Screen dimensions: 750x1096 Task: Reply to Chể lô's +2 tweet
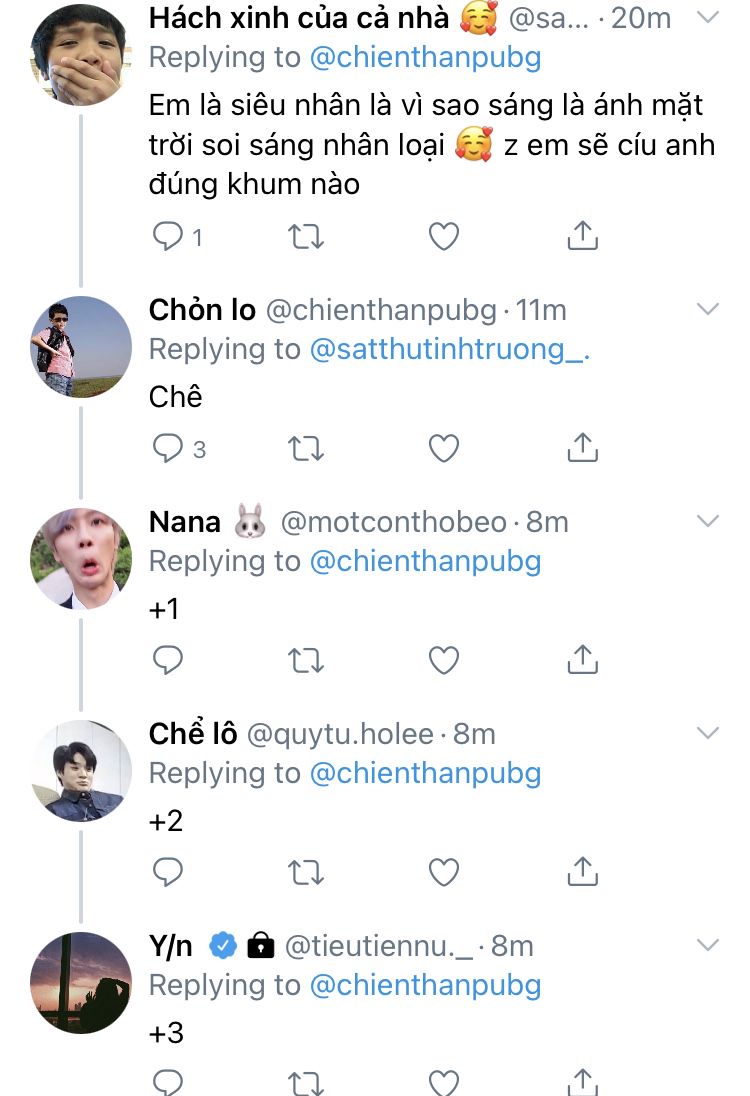point(168,872)
